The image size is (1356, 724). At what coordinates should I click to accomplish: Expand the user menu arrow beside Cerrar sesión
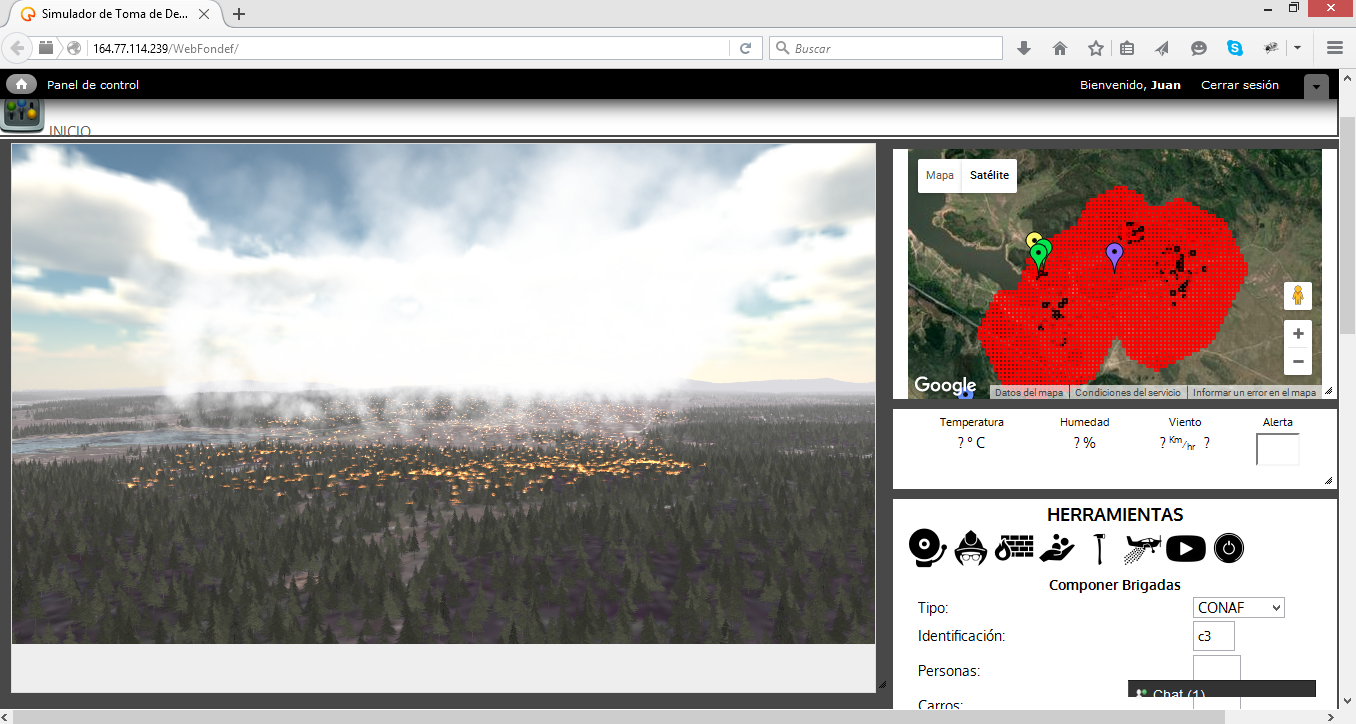click(1316, 86)
